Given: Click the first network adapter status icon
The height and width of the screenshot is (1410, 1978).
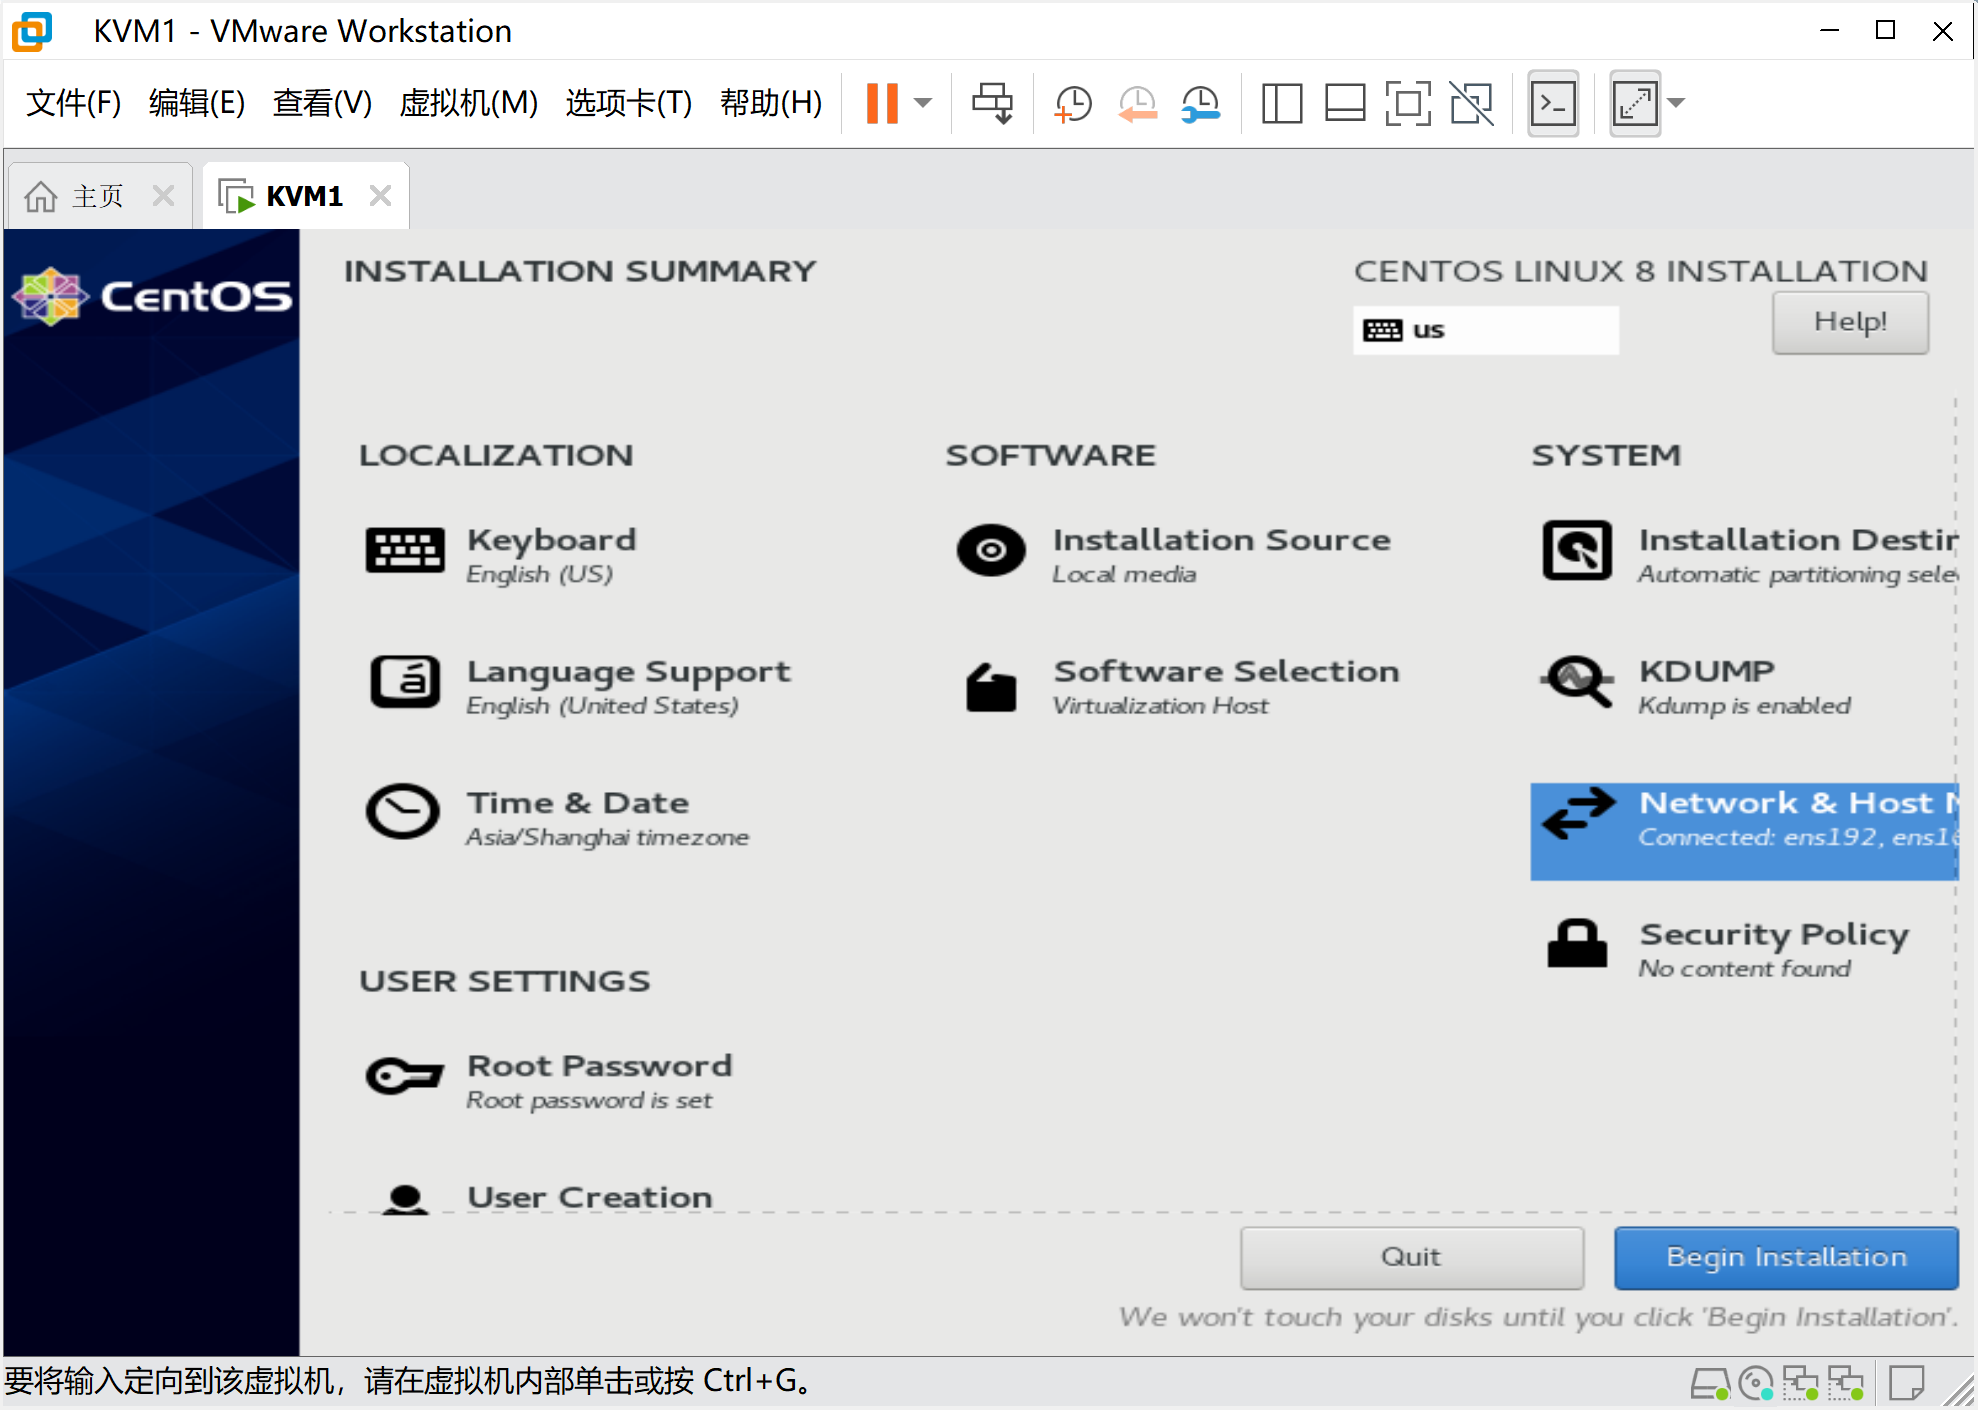Looking at the screenshot, I should click(1800, 1384).
